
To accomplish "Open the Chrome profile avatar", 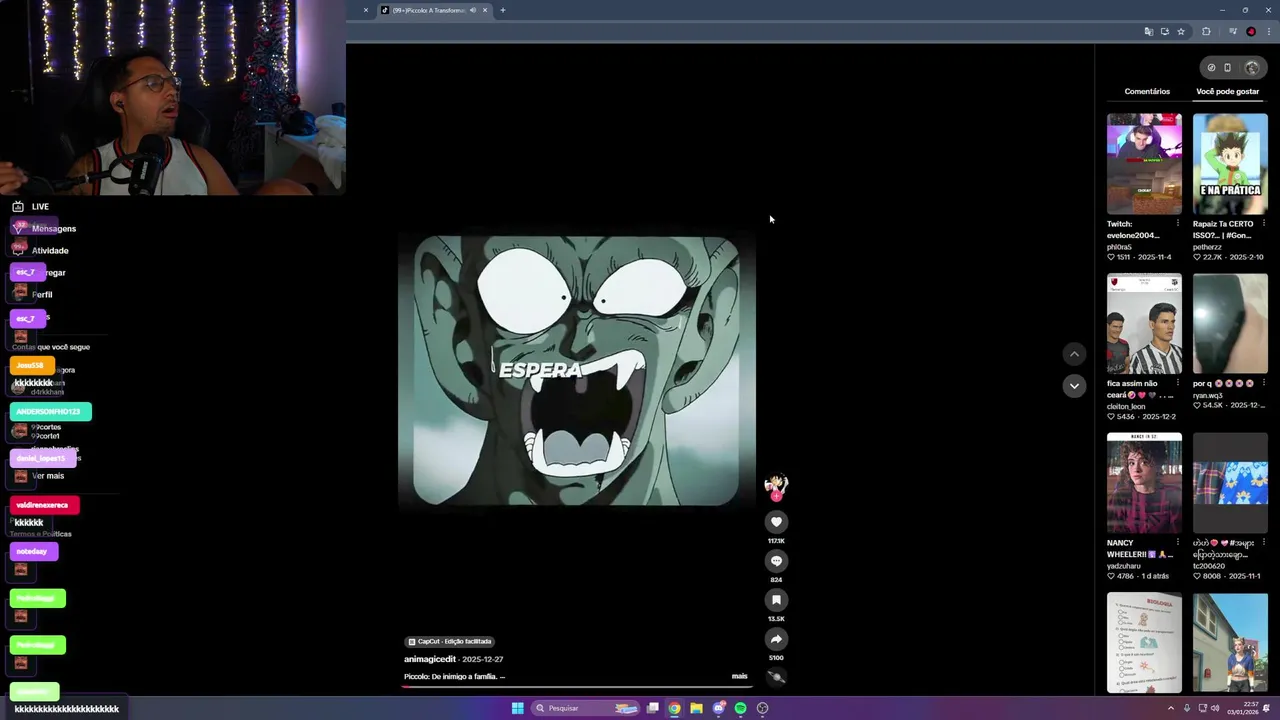I will (1251, 32).
